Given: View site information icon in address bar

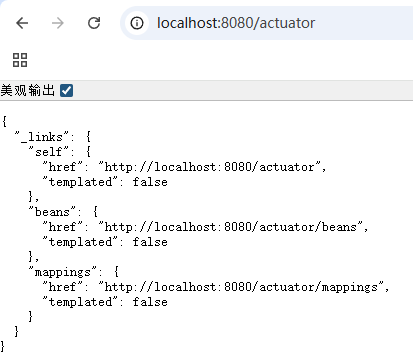Looking at the screenshot, I should click(137, 23).
